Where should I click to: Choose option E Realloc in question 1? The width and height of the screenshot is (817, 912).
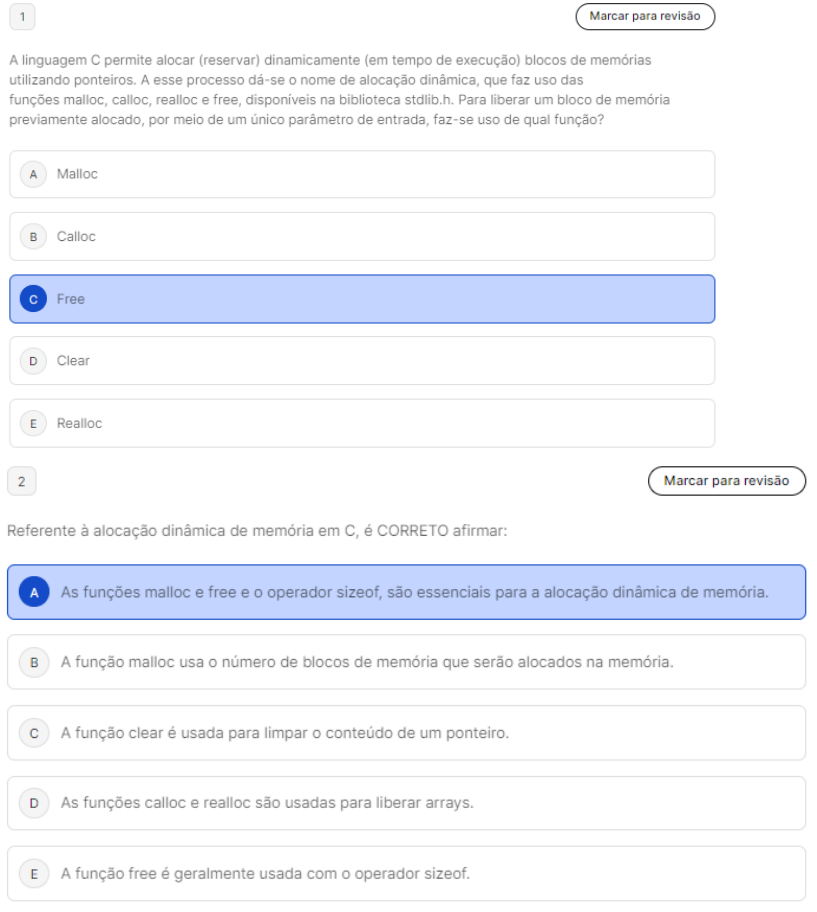pyautogui.click(x=361, y=423)
